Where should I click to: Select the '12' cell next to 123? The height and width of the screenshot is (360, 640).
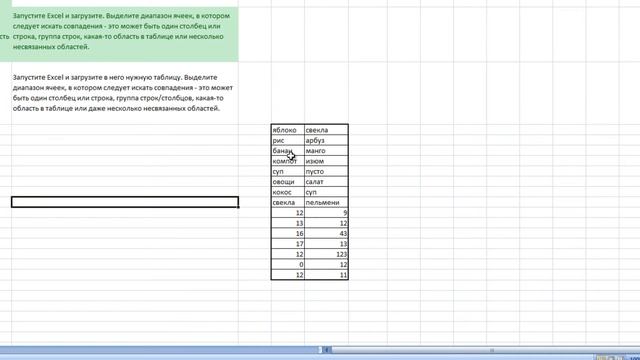click(x=288, y=254)
